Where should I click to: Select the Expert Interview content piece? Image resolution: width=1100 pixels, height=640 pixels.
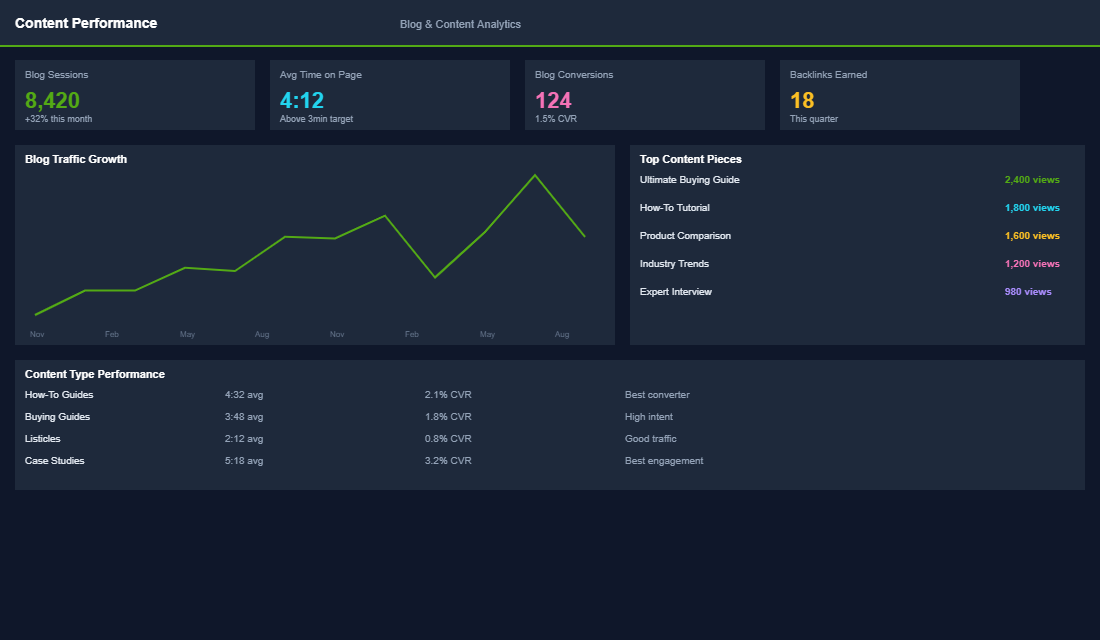(676, 291)
